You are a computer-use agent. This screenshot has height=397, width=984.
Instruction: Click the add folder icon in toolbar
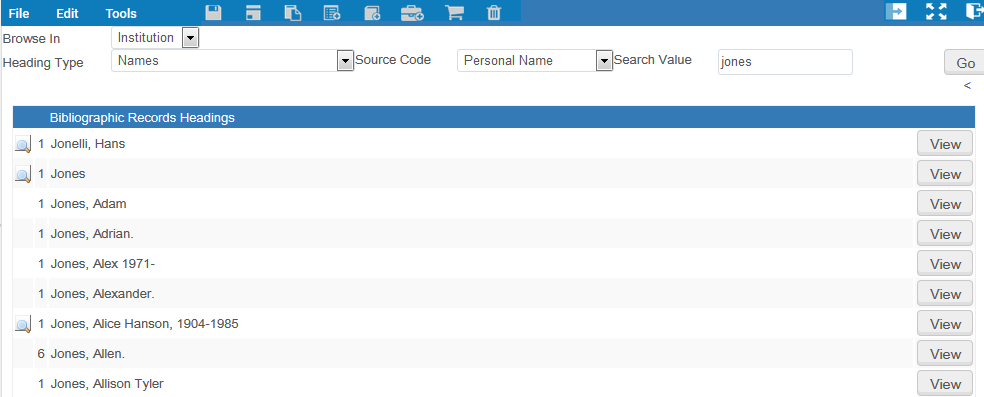[372, 13]
